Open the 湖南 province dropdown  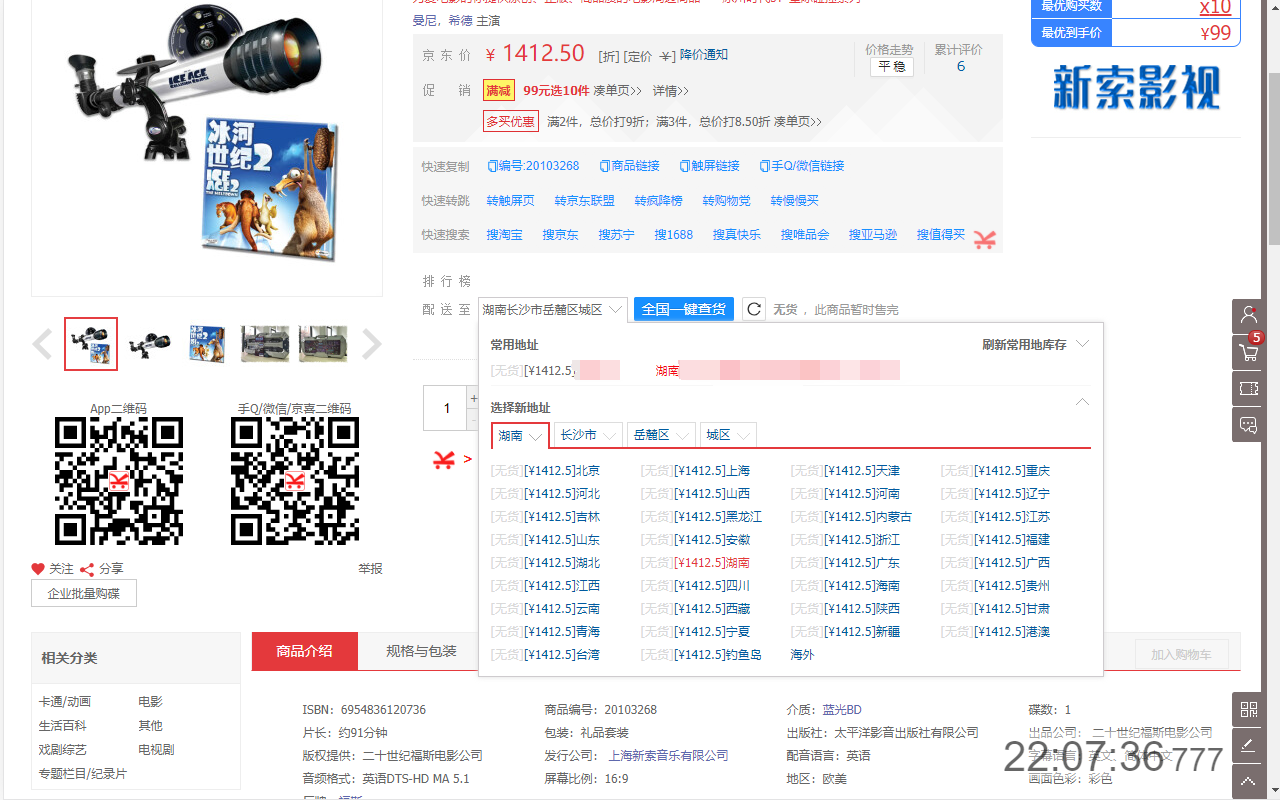[519, 435]
